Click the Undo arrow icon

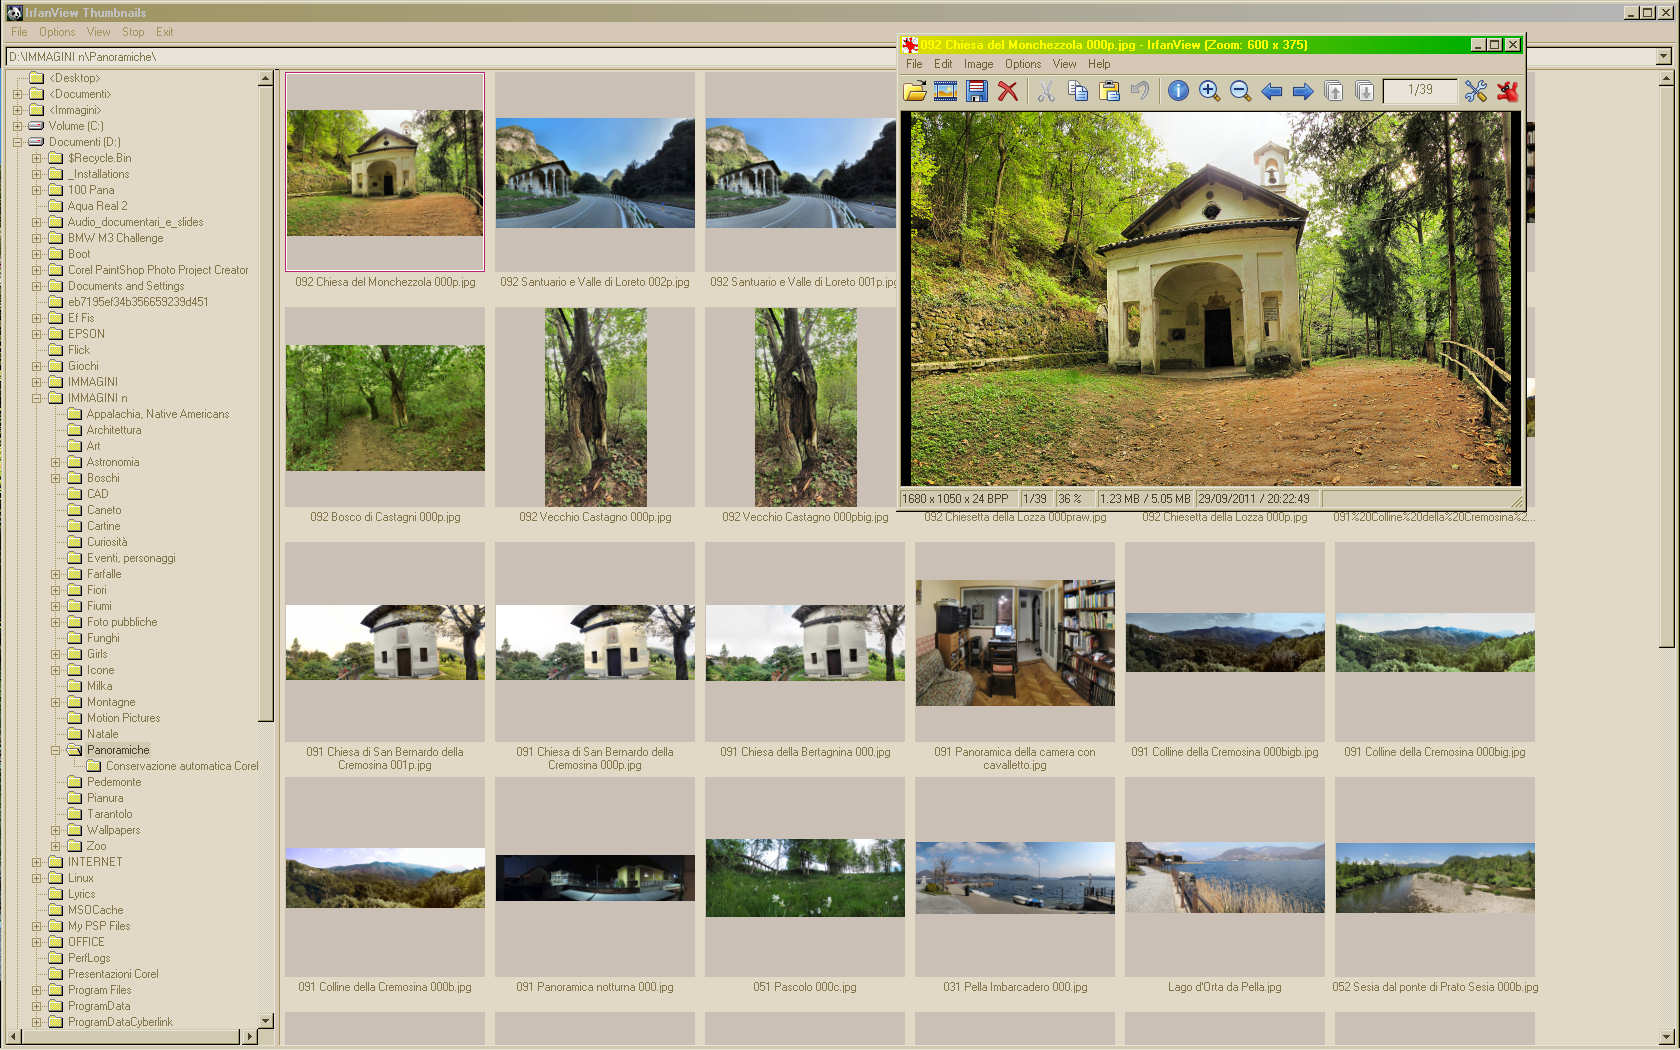point(1139,91)
